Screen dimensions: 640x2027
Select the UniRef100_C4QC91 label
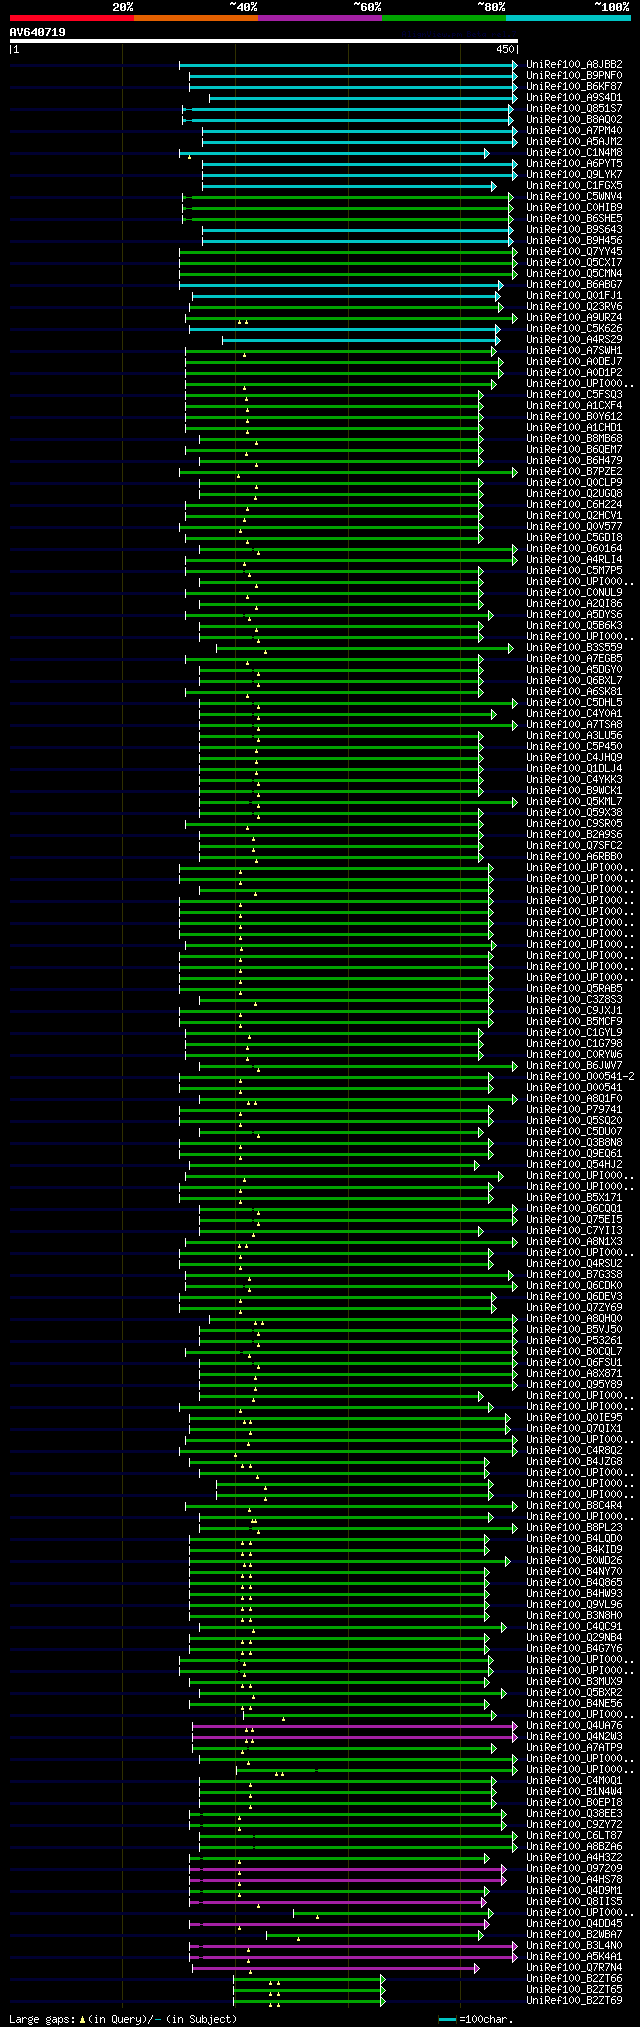[x=574, y=1626]
